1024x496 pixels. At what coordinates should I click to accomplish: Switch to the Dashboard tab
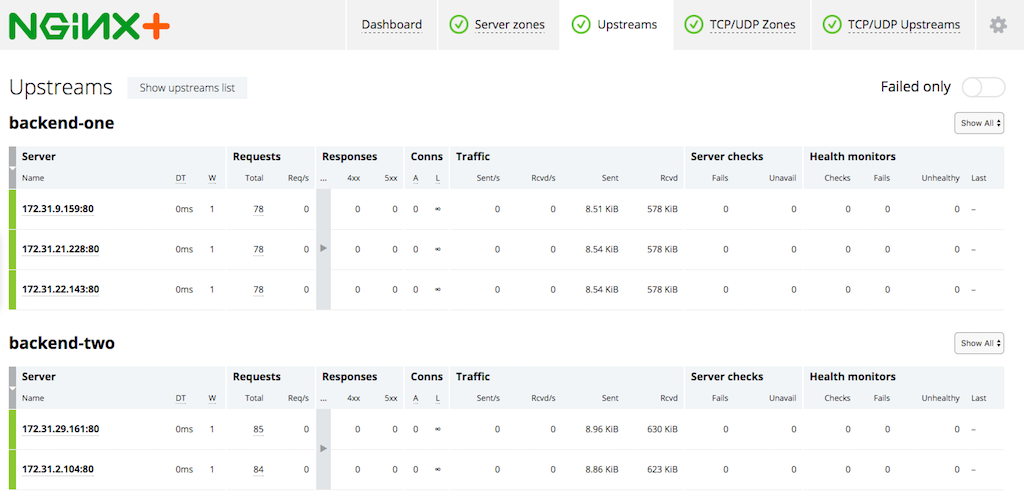click(392, 25)
